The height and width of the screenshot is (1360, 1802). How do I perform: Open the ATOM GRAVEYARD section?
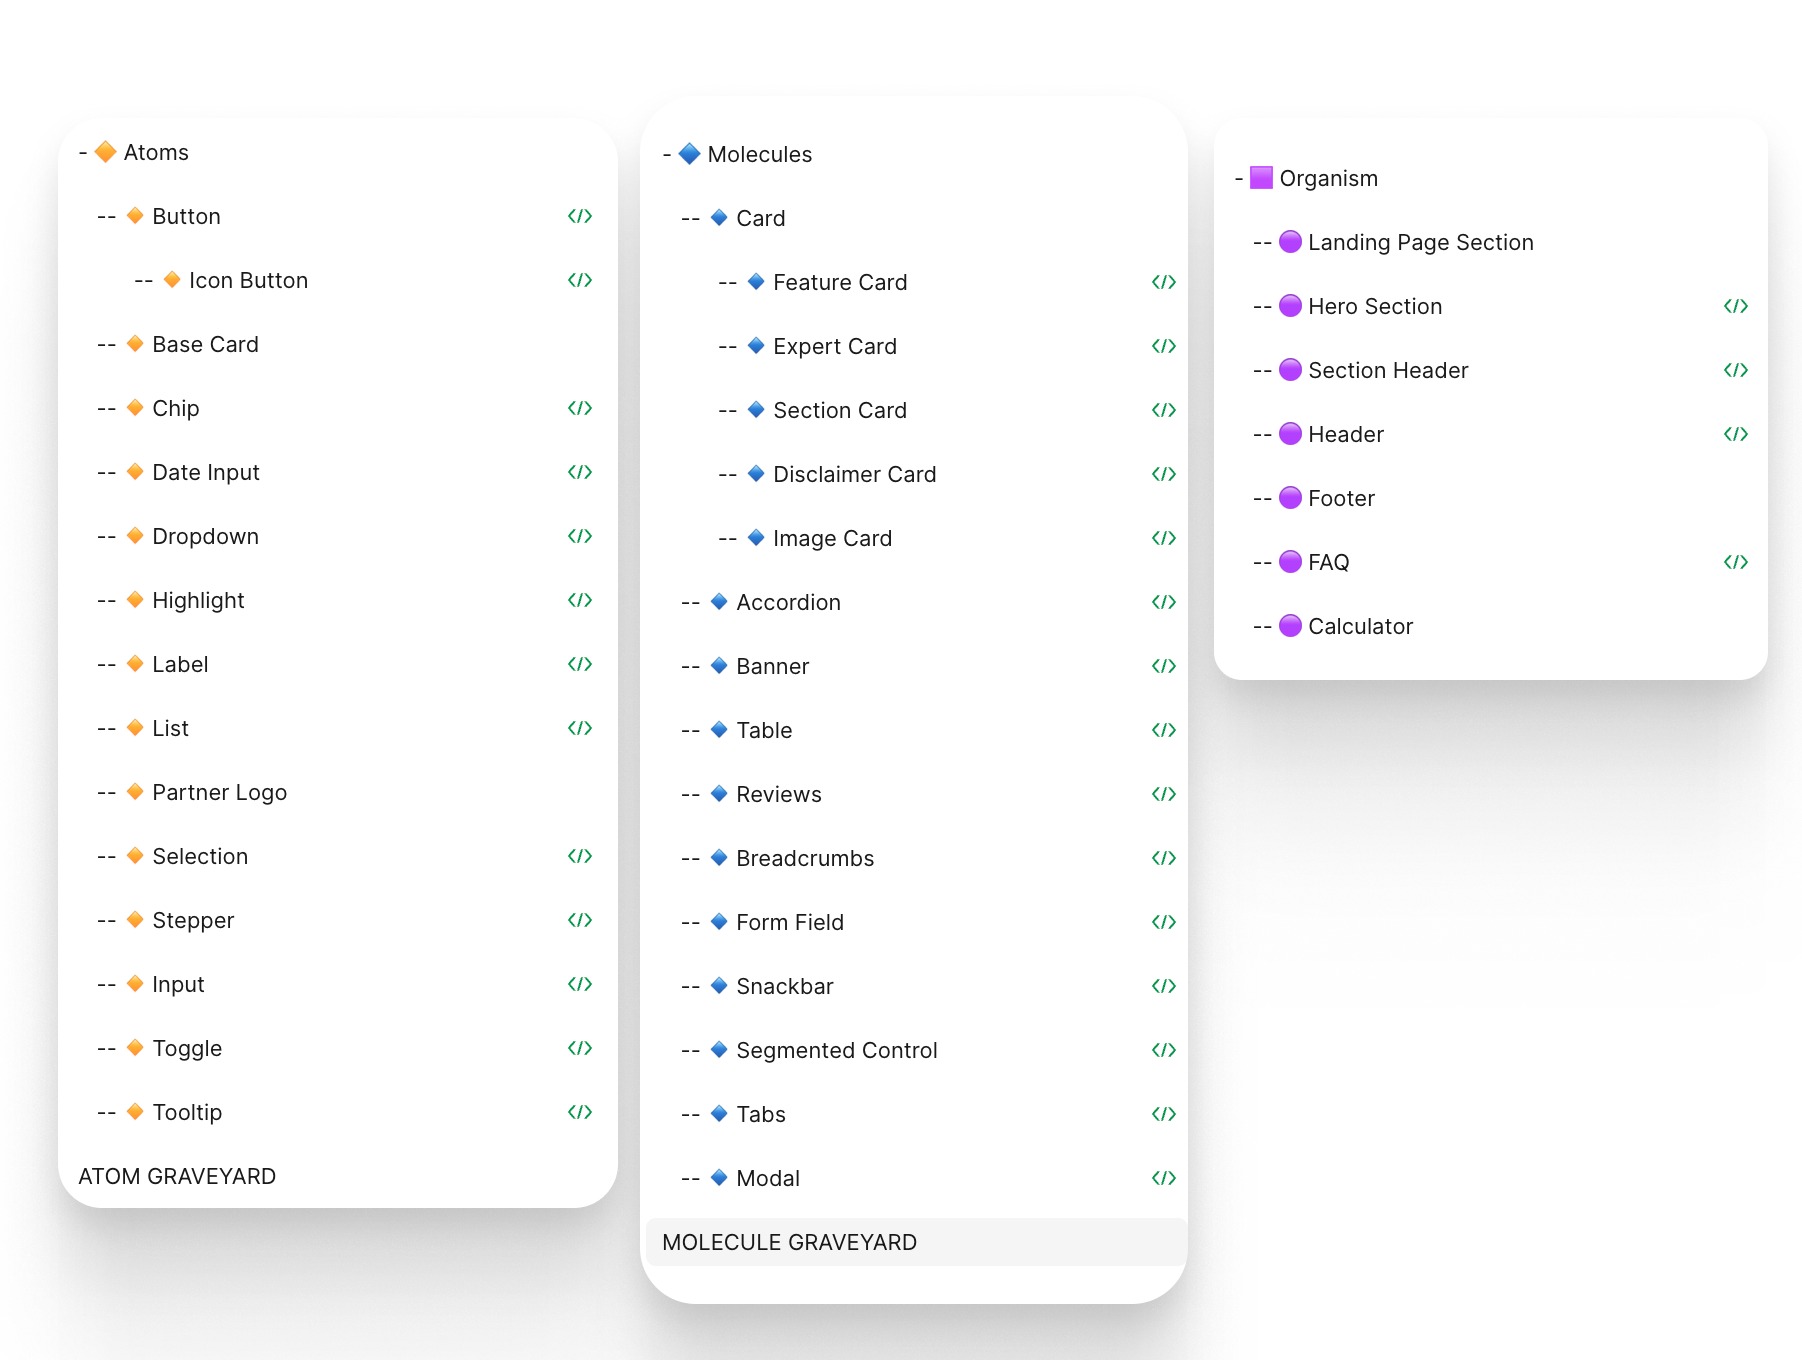click(178, 1176)
